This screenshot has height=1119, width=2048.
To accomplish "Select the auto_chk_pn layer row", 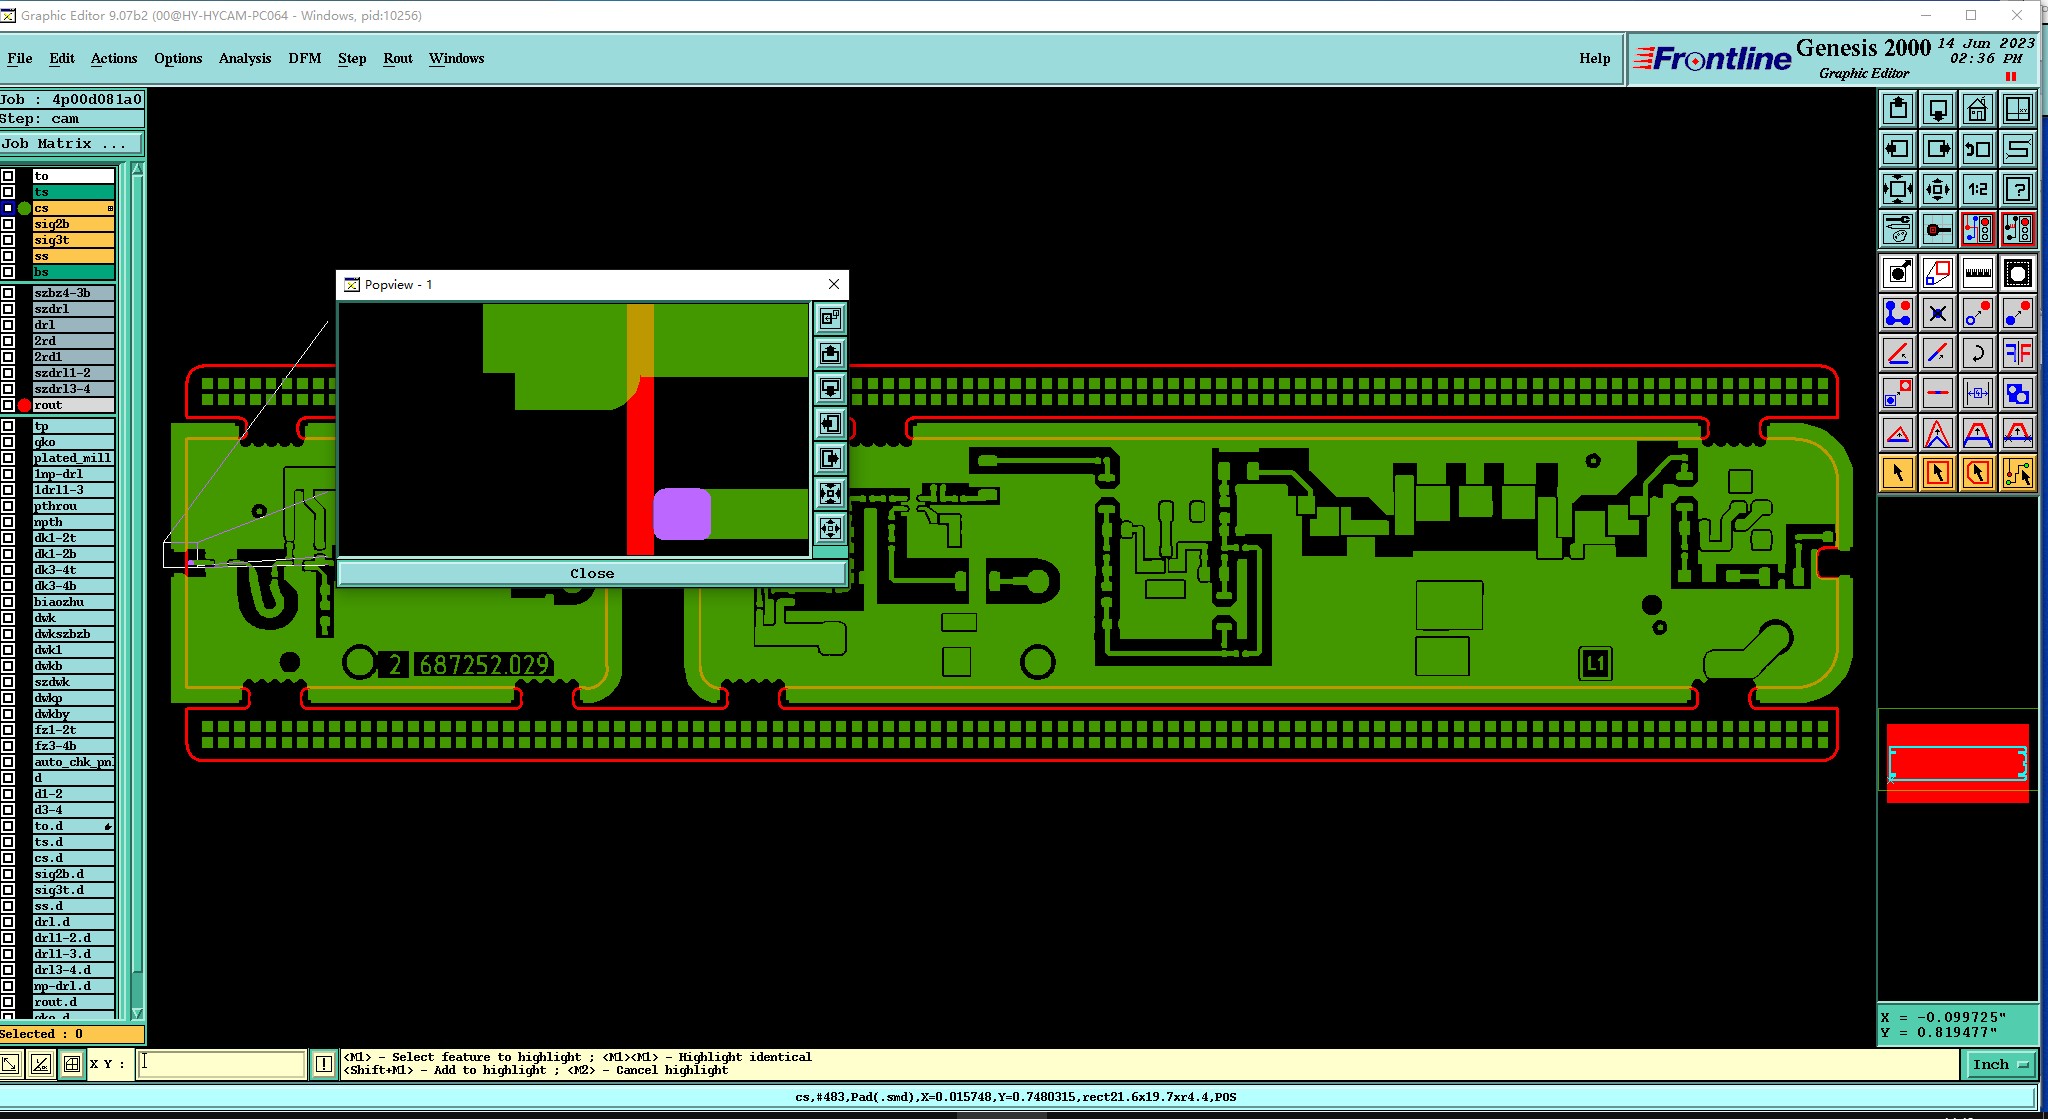I will [x=73, y=762].
